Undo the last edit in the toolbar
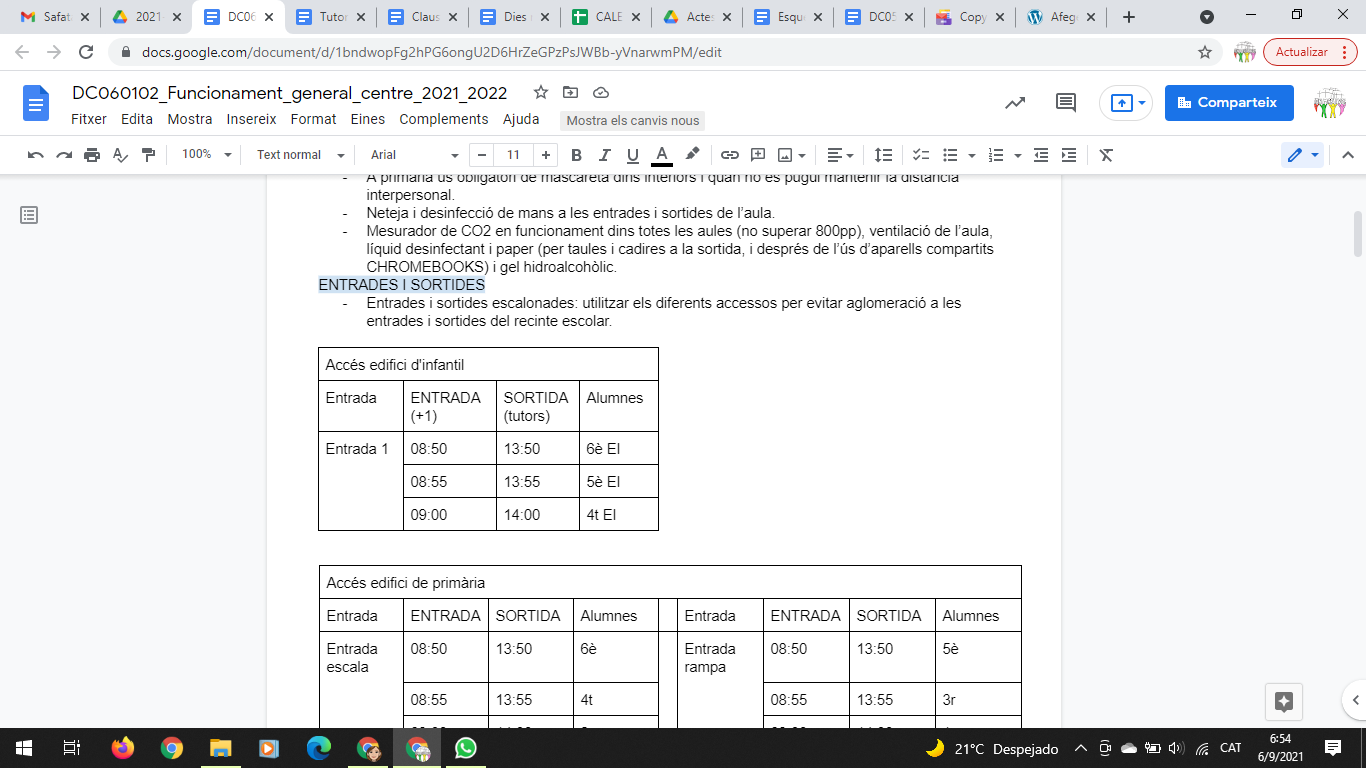This screenshot has height=768, width=1366. [36, 155]
